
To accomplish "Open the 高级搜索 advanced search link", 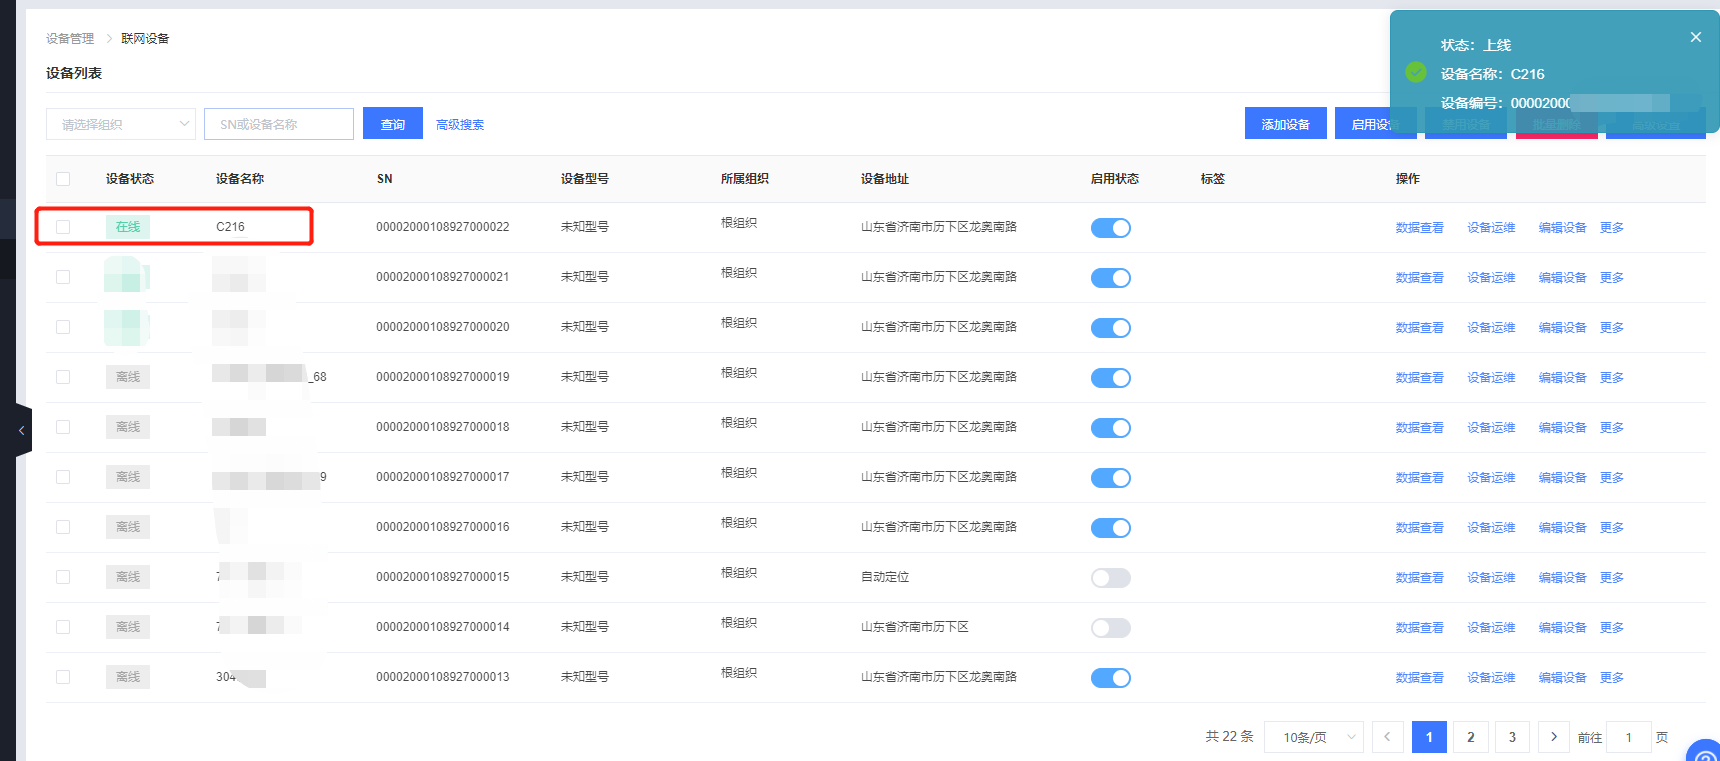I will [x=460, y=125].
